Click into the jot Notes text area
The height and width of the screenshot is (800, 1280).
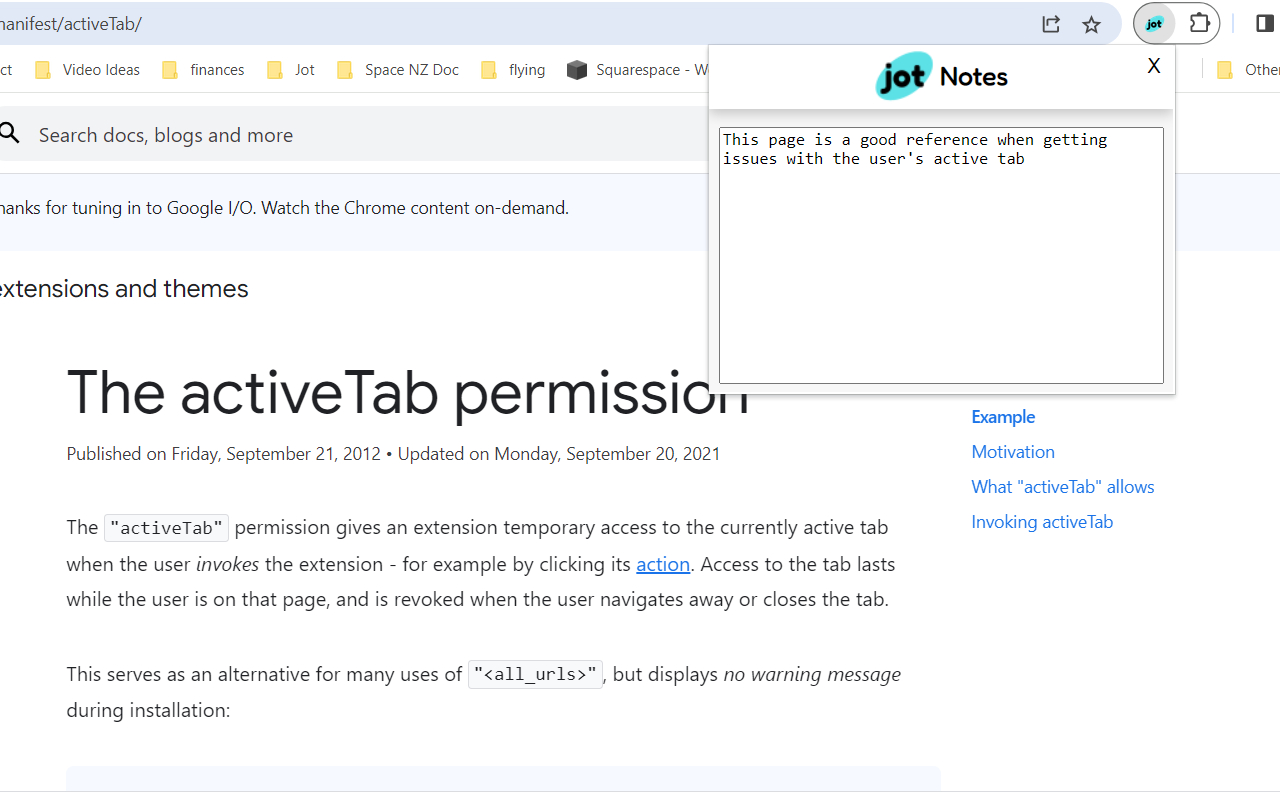pyautogui.click(x=940, y=255)
